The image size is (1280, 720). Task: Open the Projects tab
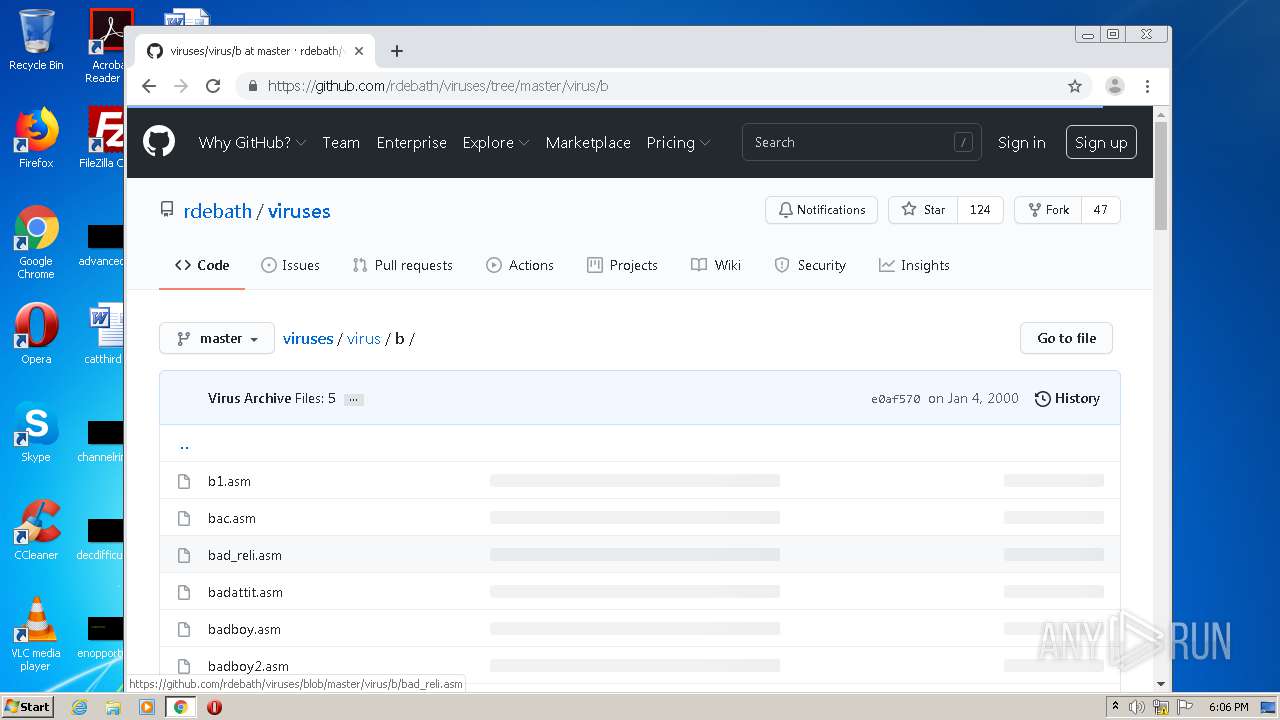tap(622, 265)
